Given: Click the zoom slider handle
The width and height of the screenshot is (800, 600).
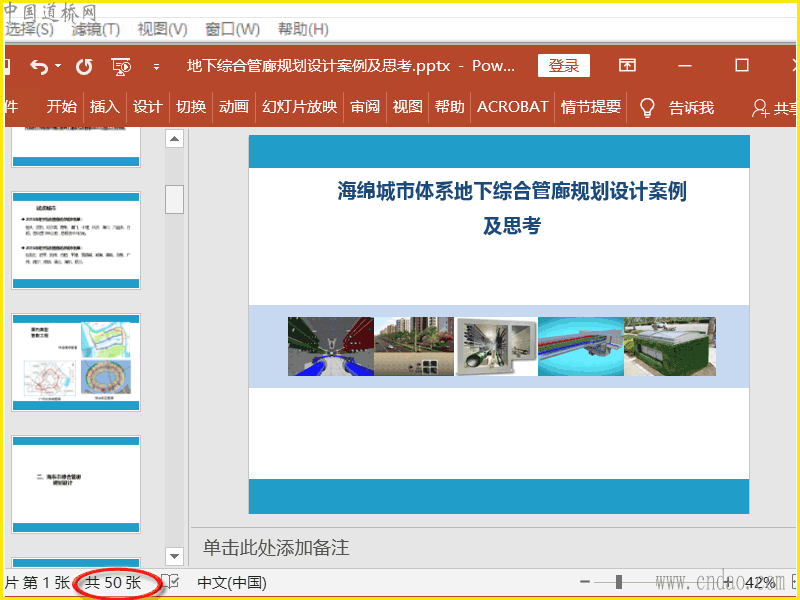Looking at the screenshot, I should click(x=619, y=582).
